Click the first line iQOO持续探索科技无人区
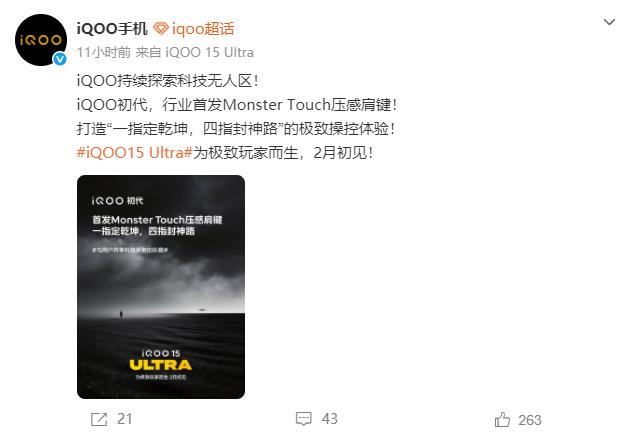The image size is (630, 436). point(168,81)
